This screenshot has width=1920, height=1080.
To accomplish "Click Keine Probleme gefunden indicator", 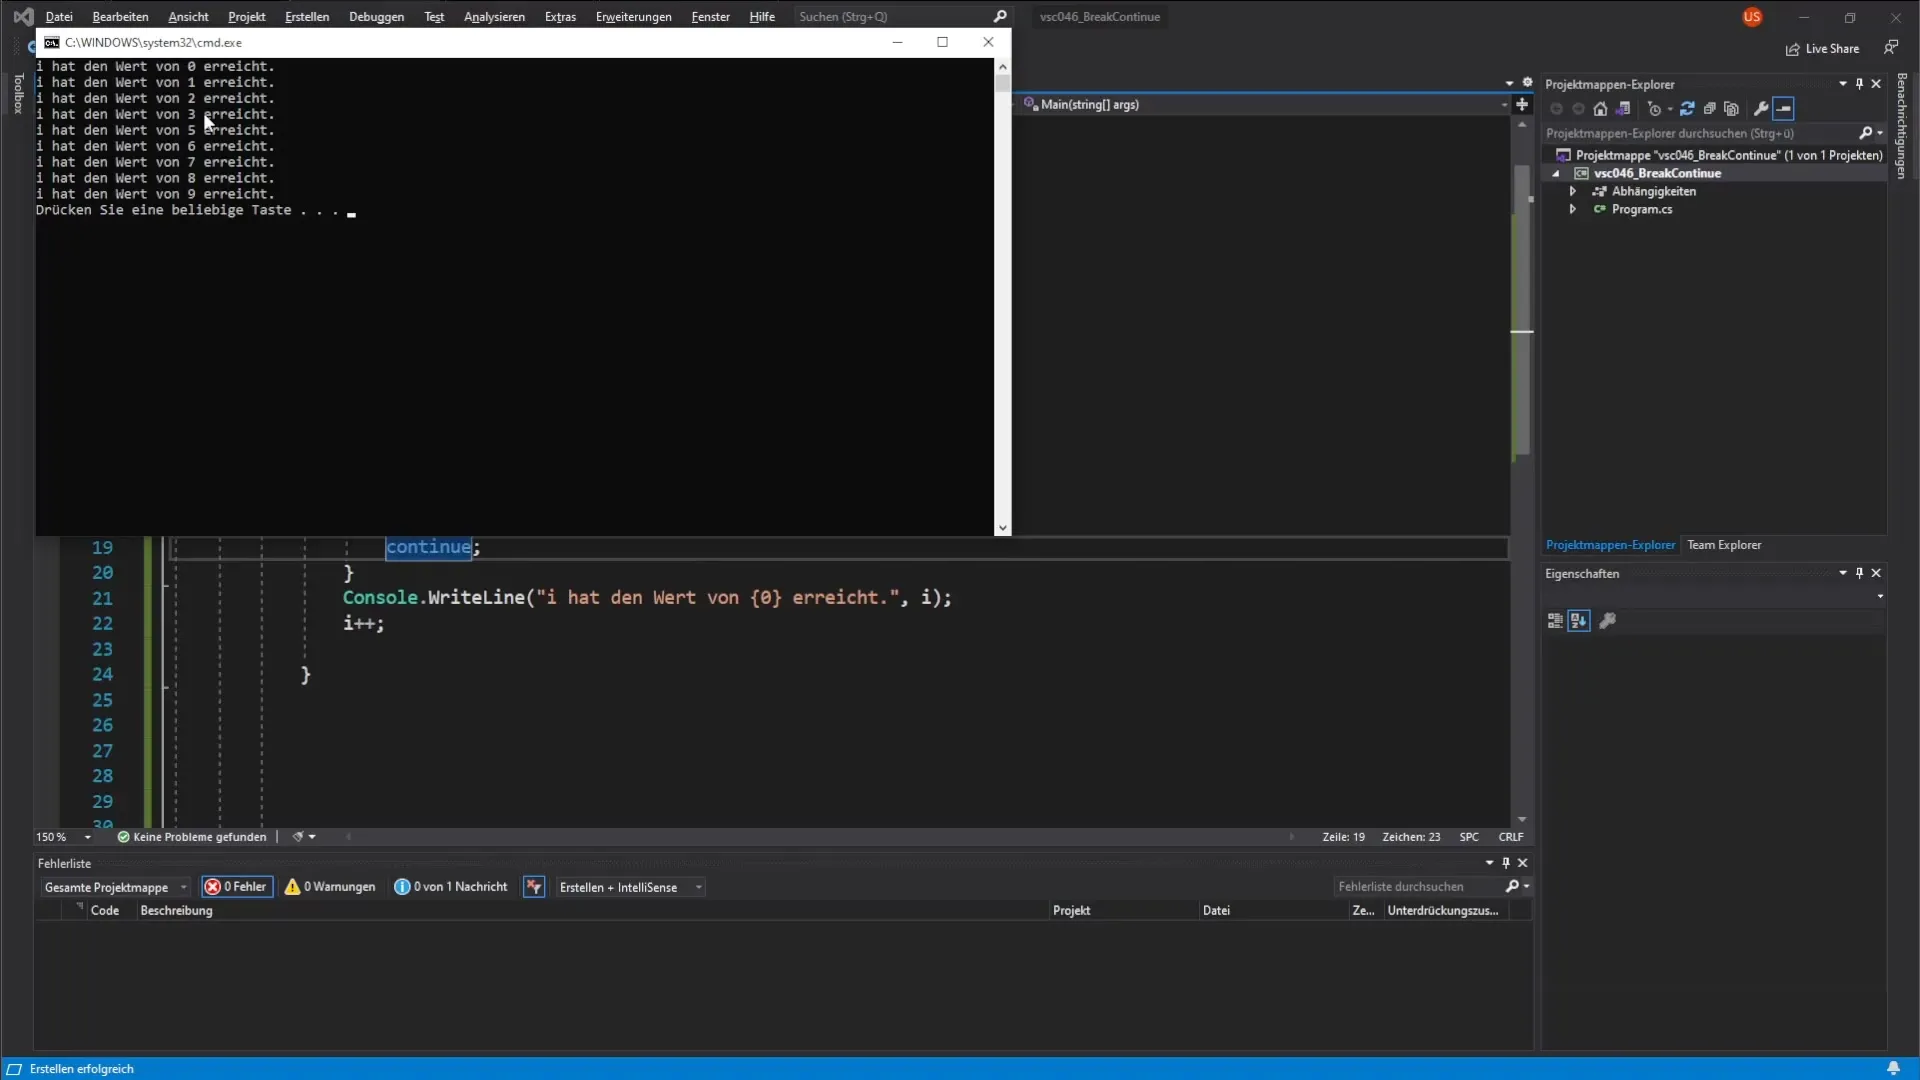I will [192, 837].
